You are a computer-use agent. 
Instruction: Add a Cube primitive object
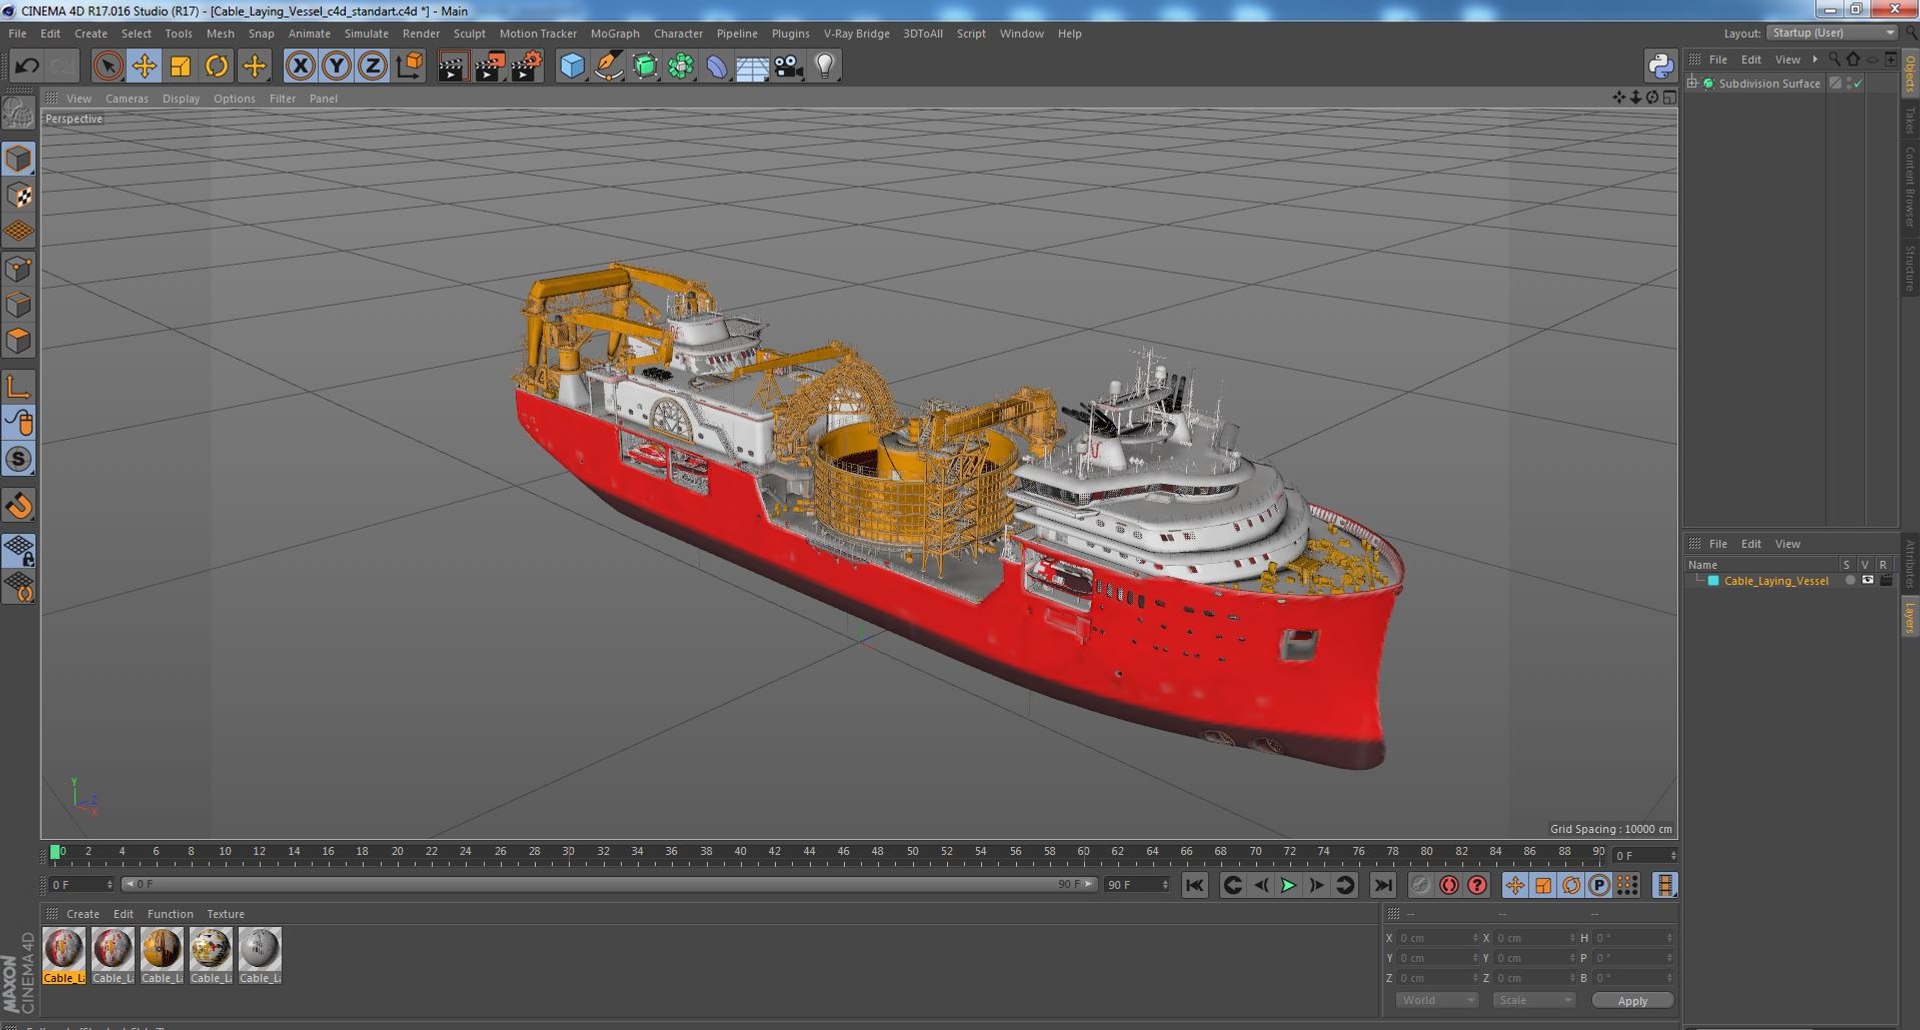[572, 66]
